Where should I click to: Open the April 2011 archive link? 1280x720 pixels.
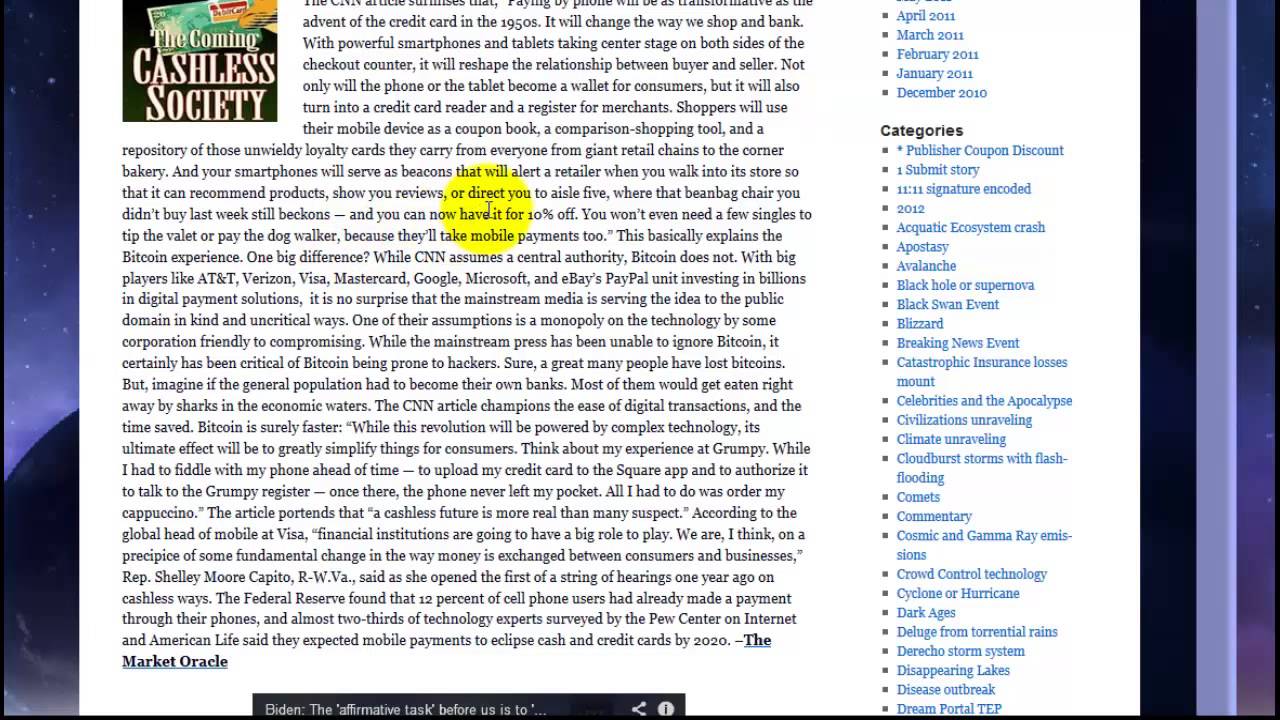925,16
